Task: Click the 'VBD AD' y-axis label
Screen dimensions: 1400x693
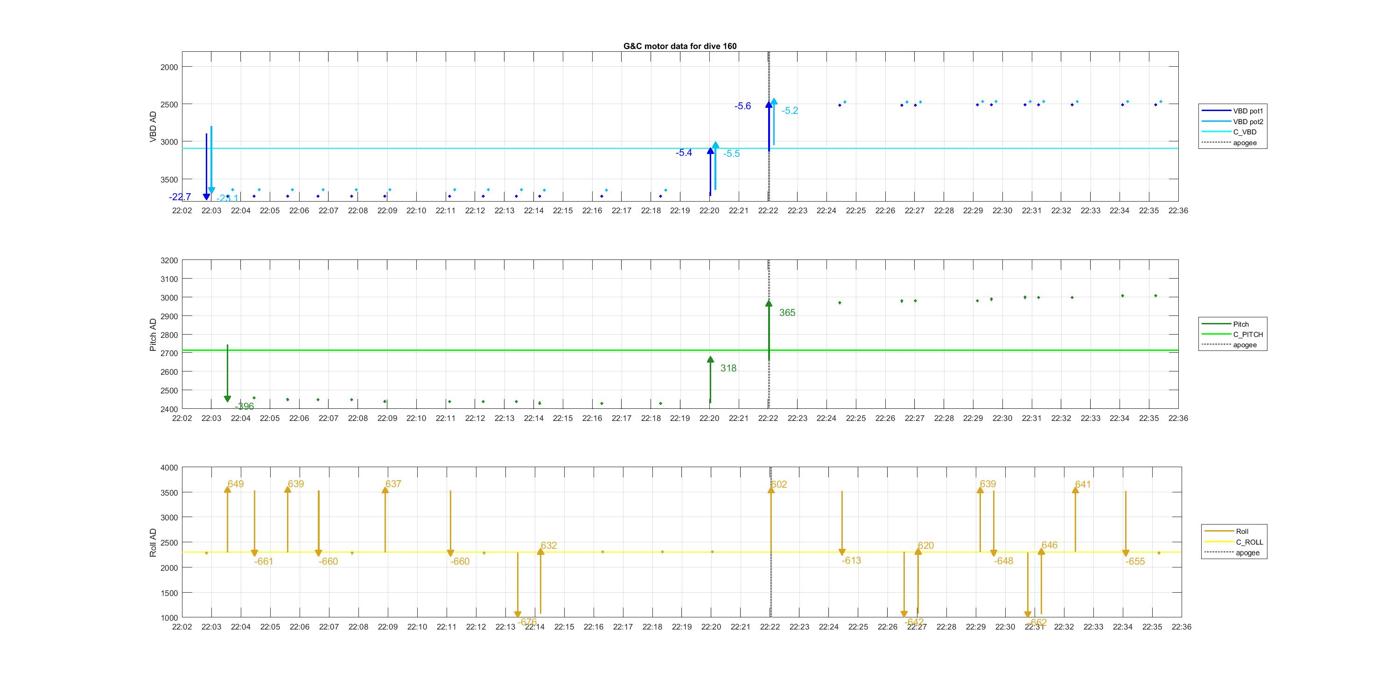Action: [154, 127]
